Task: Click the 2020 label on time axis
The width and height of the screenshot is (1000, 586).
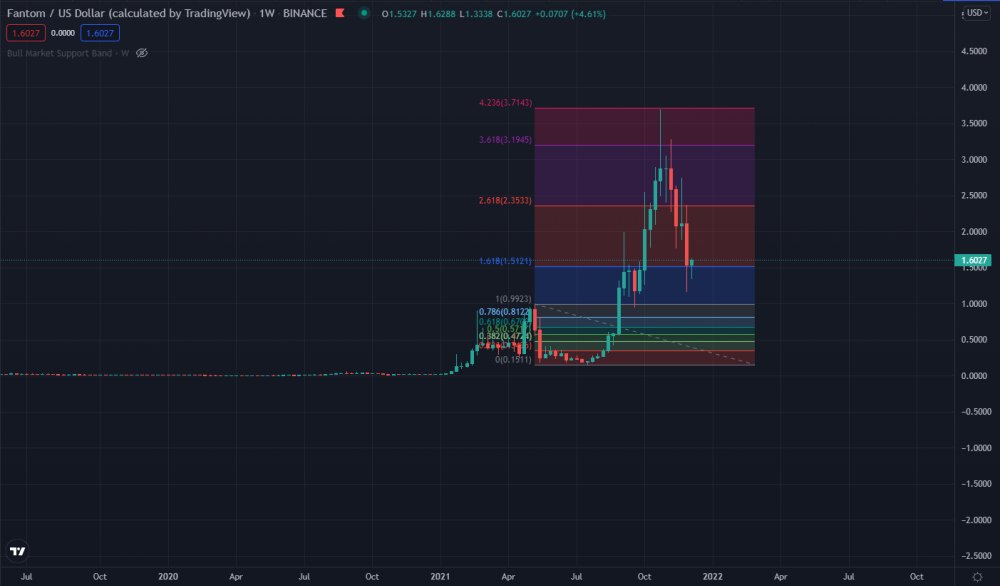Action: click(x=168, y=576)
